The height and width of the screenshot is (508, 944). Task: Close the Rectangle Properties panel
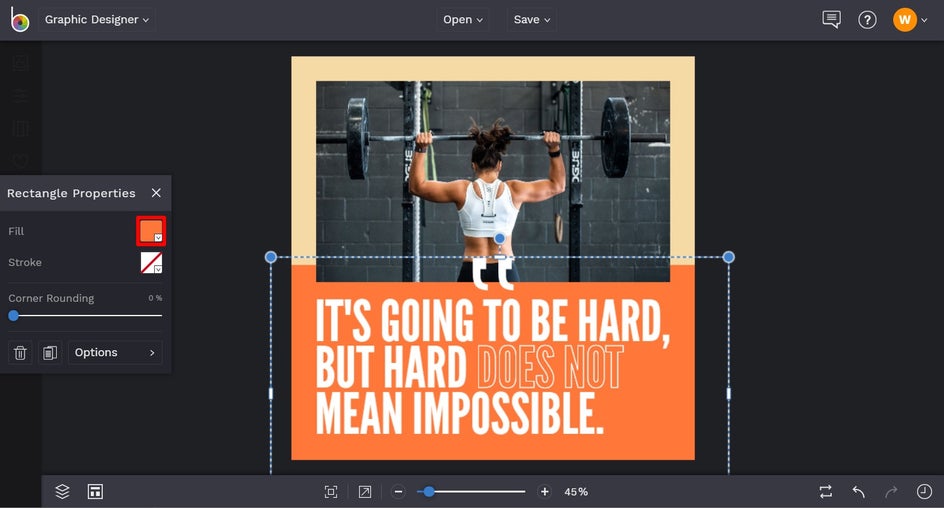(156, 193)
